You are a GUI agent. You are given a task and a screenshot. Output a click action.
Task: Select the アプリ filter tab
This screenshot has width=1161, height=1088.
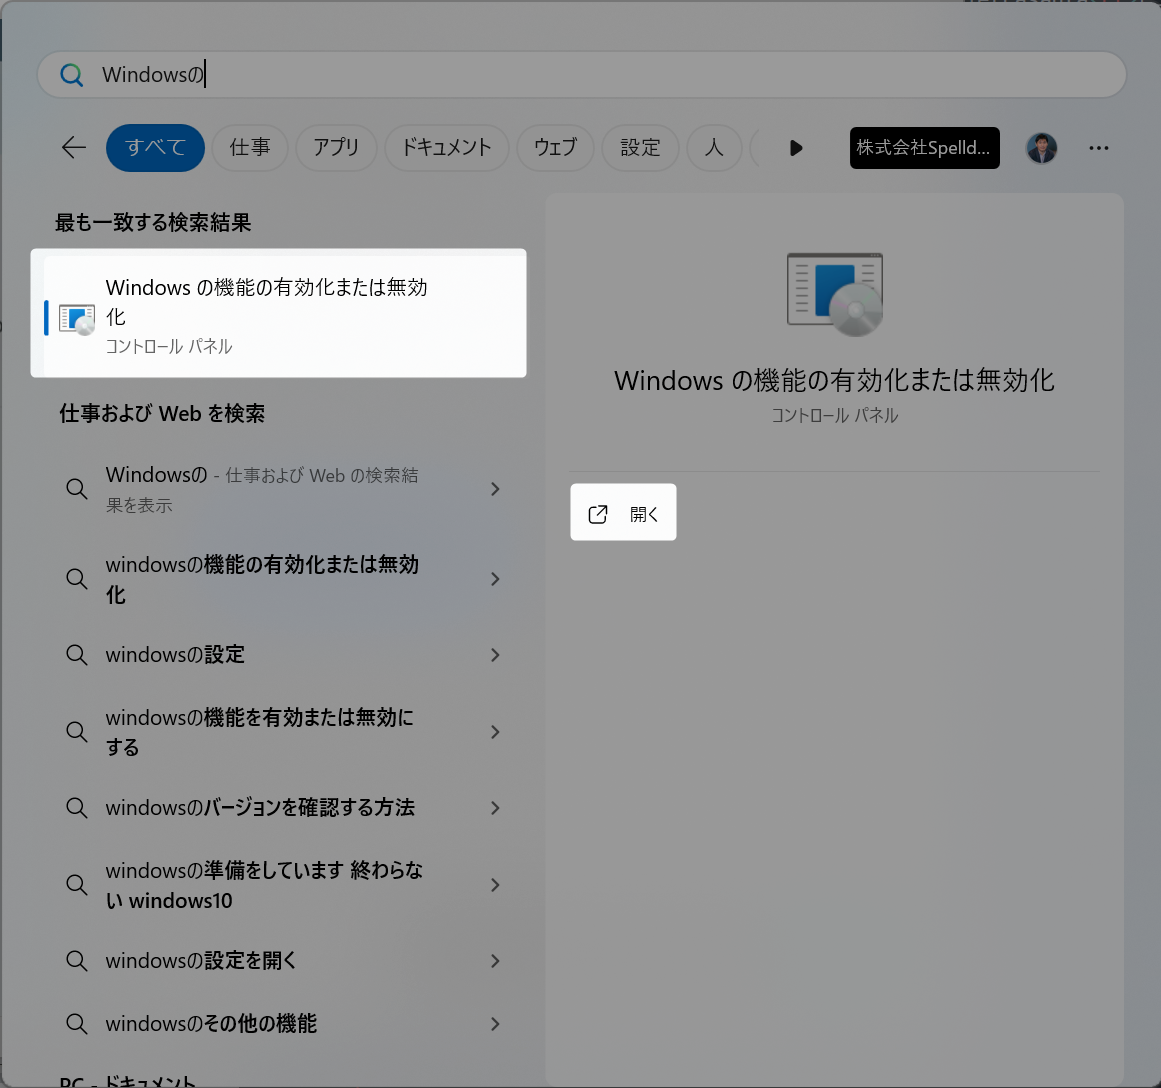click(336, 147)
